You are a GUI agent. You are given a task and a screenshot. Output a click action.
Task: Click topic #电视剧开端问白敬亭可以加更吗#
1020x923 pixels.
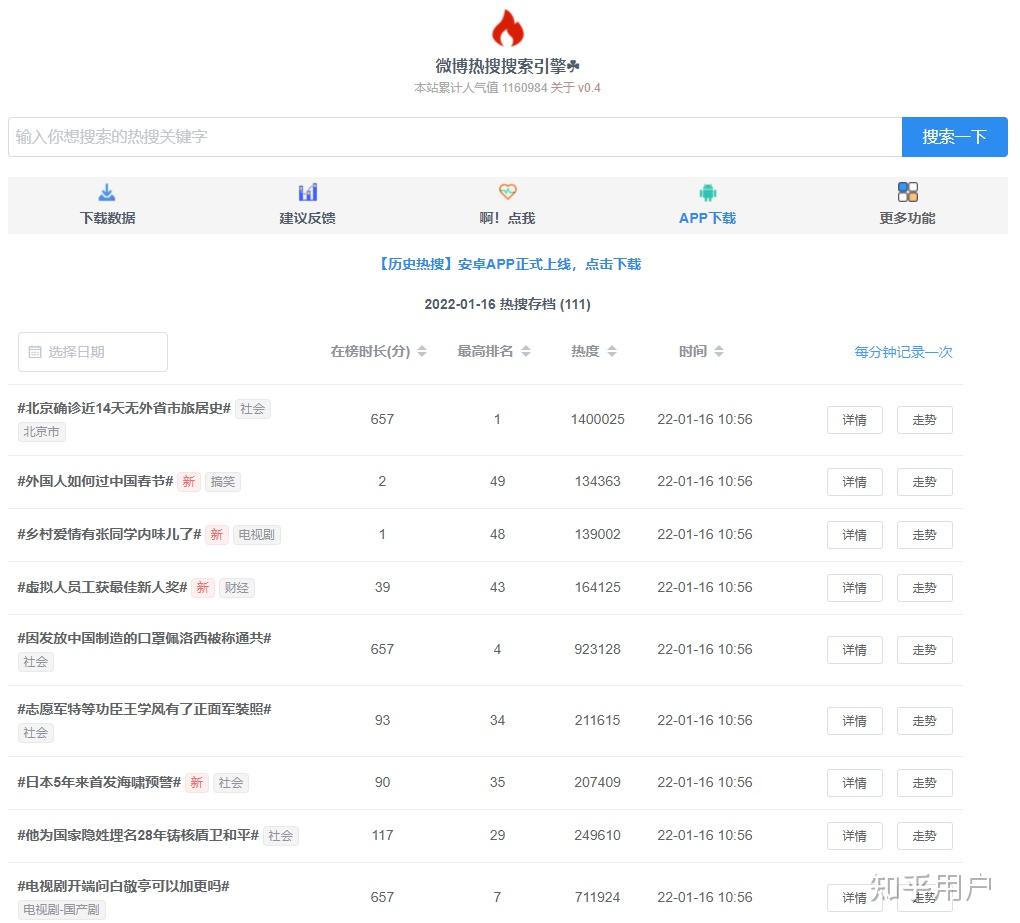pyautogui.click(x=124, y=886)
